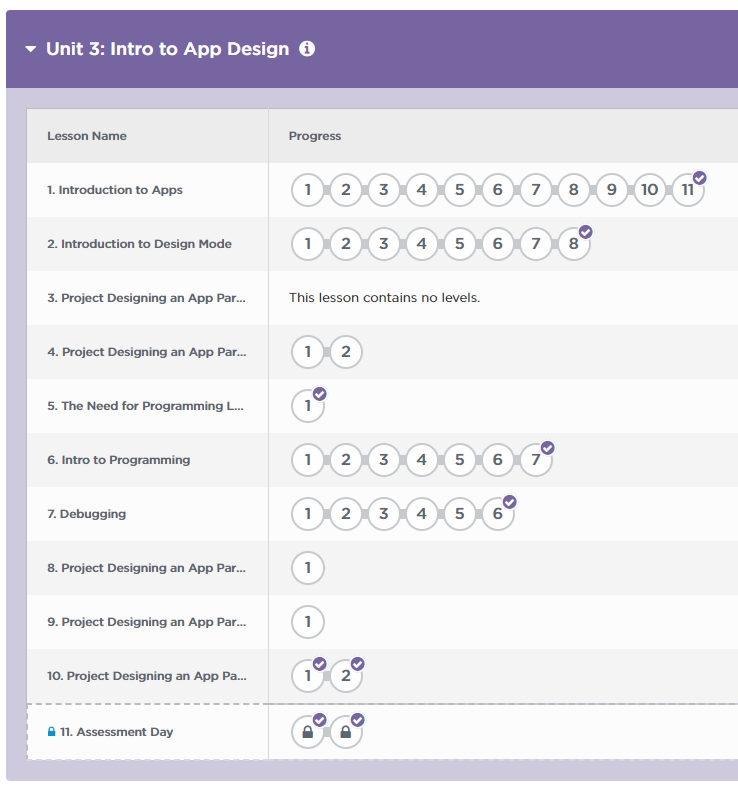Open level 1 of The Need for Programming
Screen dimensions: 738x793
[307, 406]
